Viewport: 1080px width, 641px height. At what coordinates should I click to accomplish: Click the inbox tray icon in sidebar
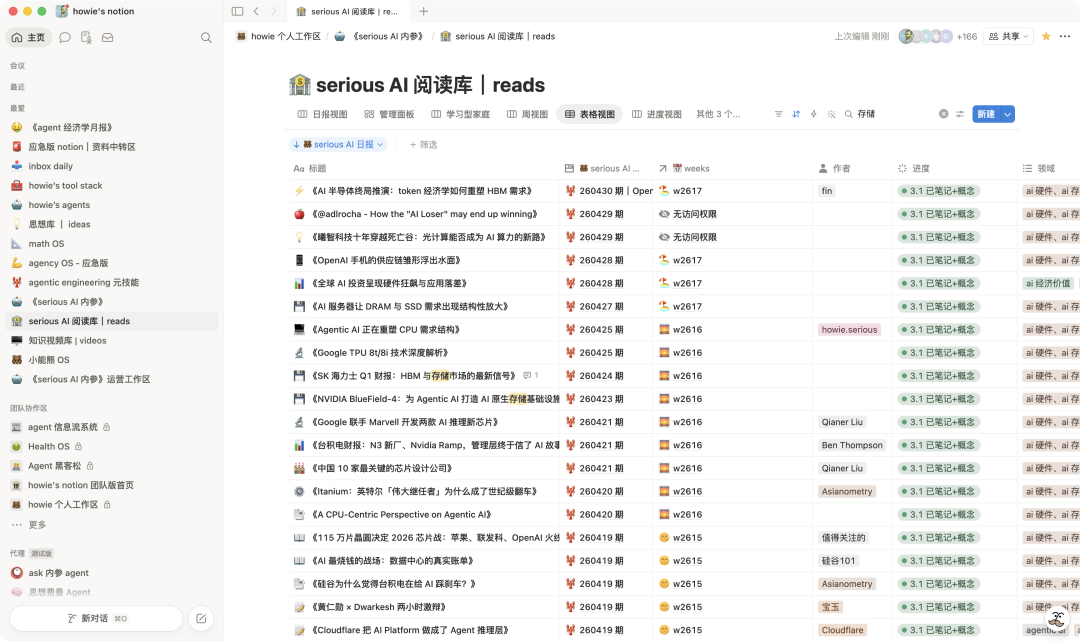(107, 38)
